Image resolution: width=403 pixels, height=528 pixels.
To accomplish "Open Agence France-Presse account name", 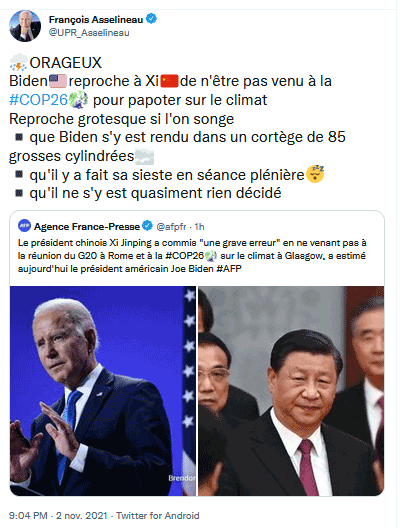I will pos(87,227).
